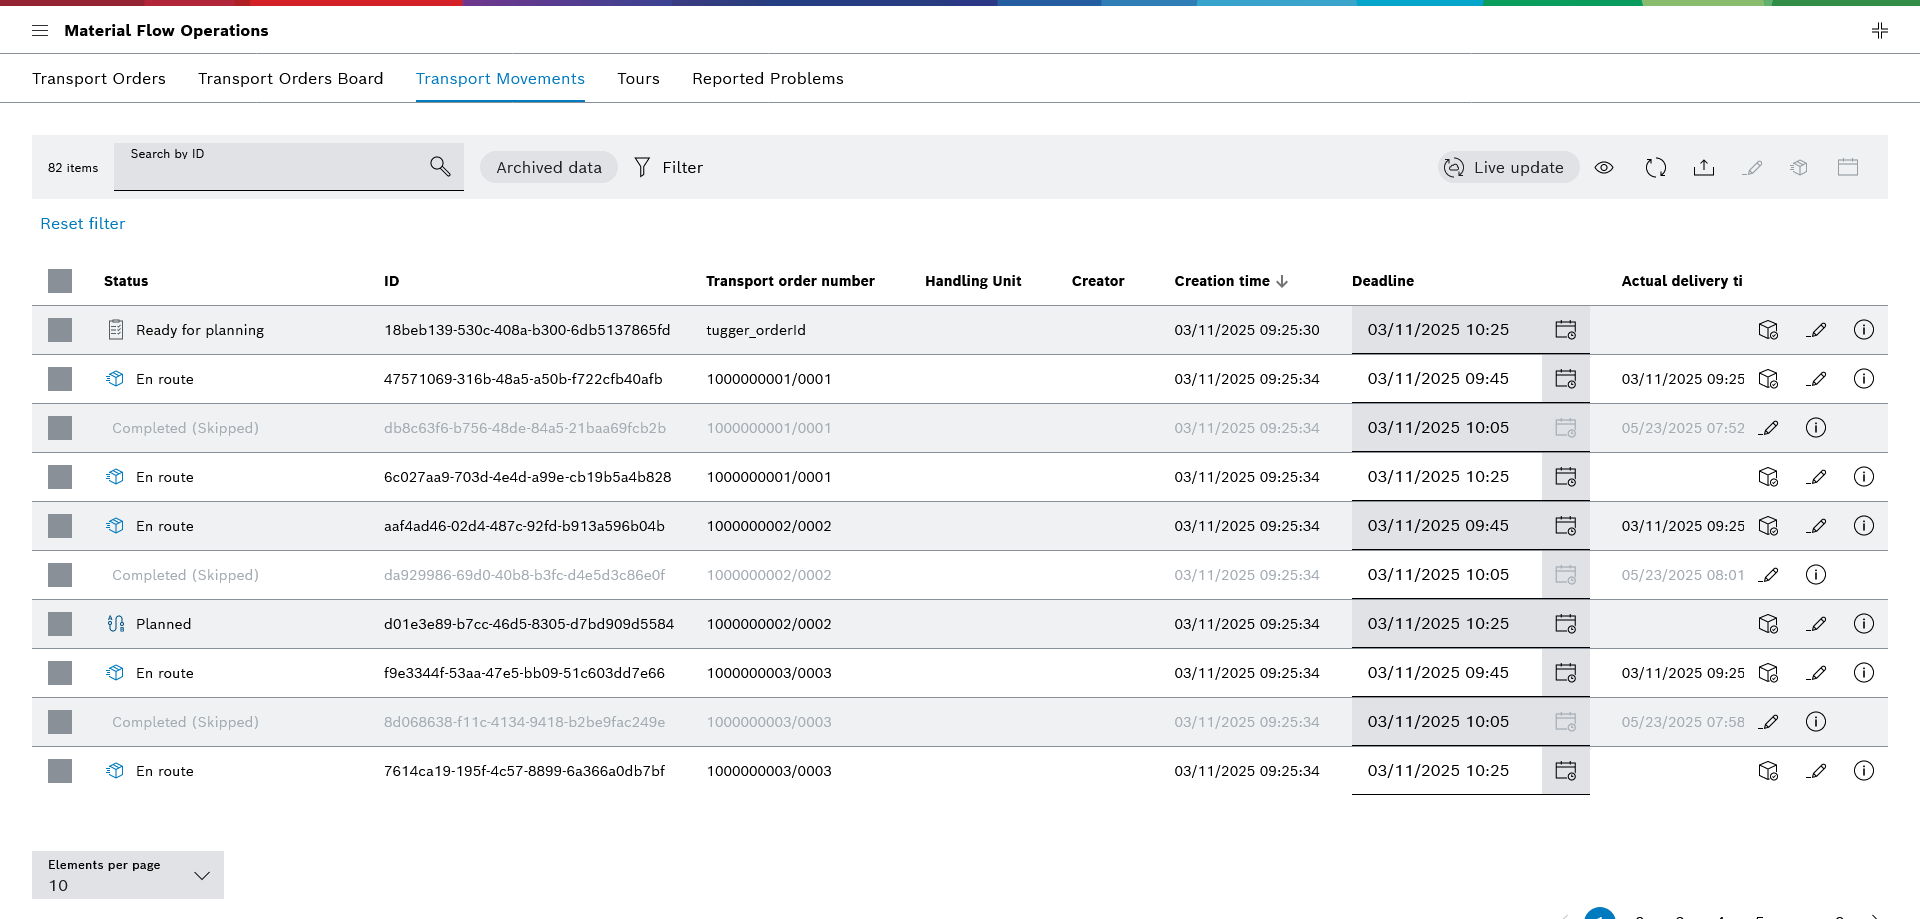Edit the row with ID 47571069
Screen dimensions: 1920x919
click(1817, 379)
